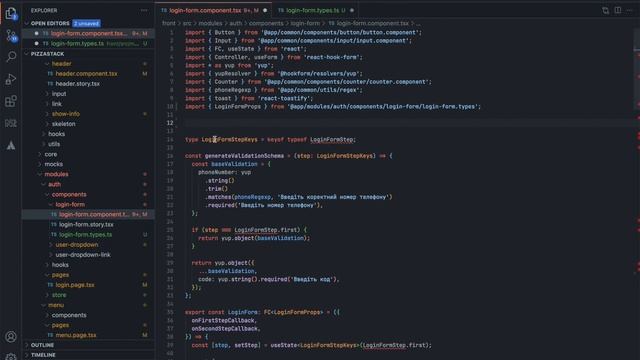640x360 pixels.
Task: Click the split editor icon
Action: pos(618,10)
